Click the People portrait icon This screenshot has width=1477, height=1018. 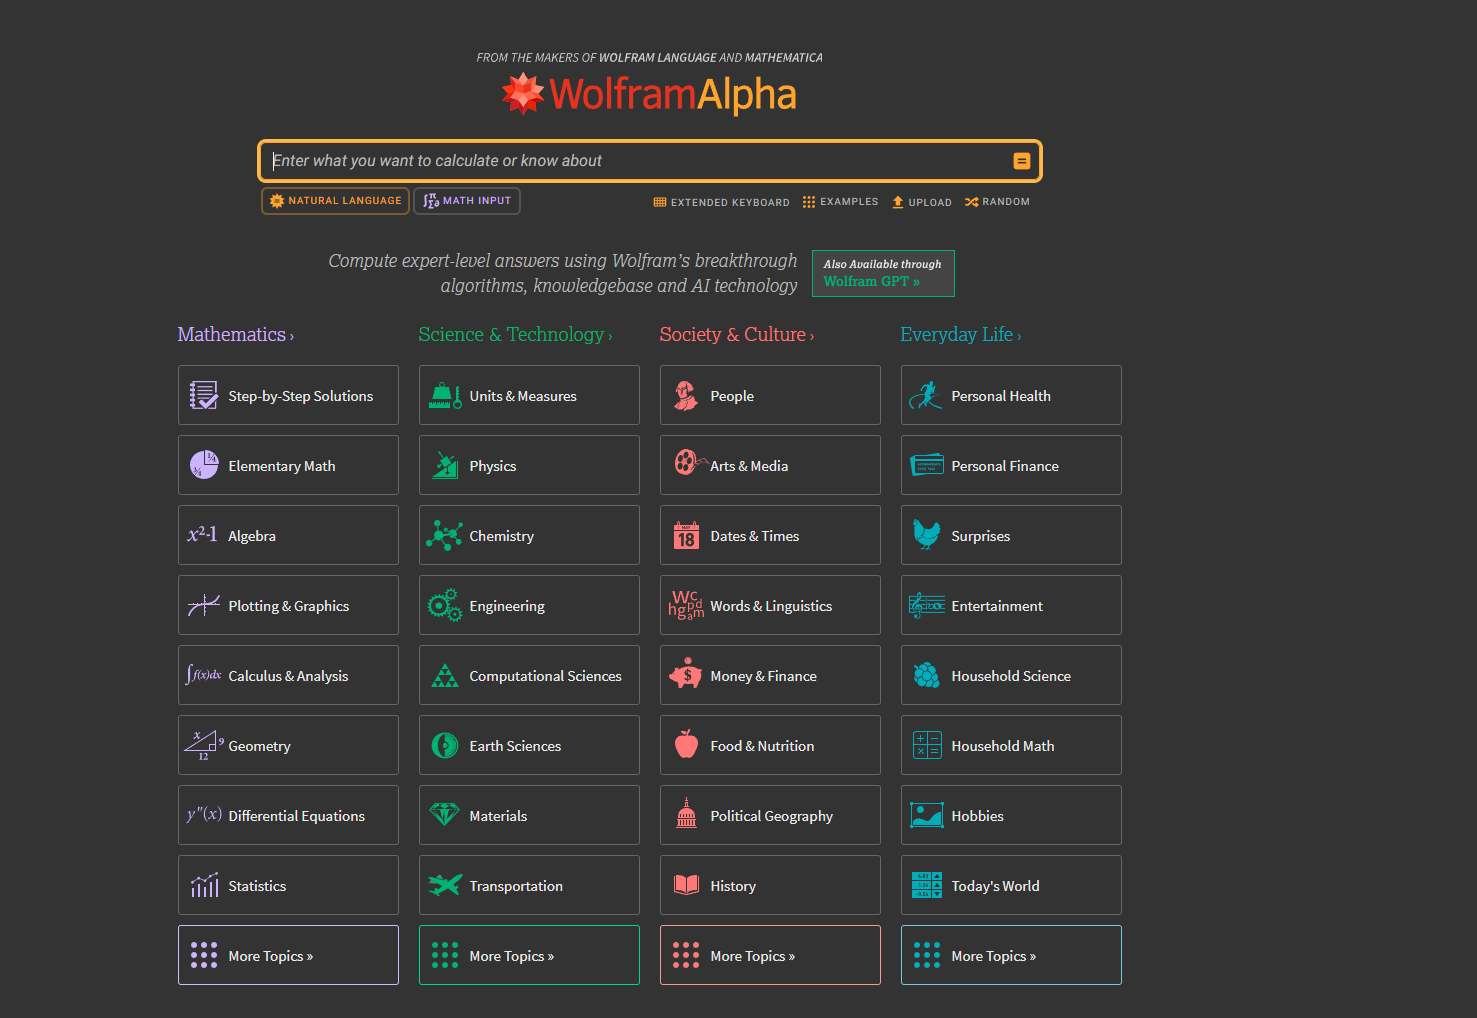click(x=685, y=395)
